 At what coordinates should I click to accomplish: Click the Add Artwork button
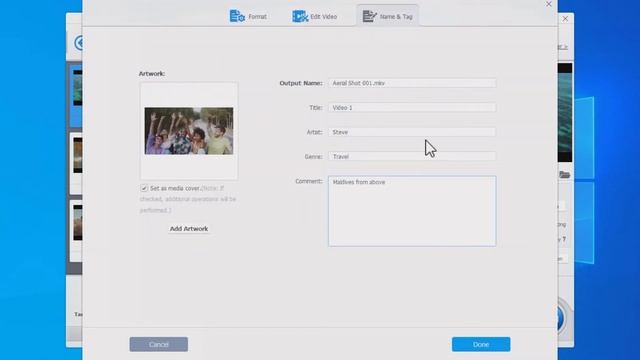click(189, 229)
